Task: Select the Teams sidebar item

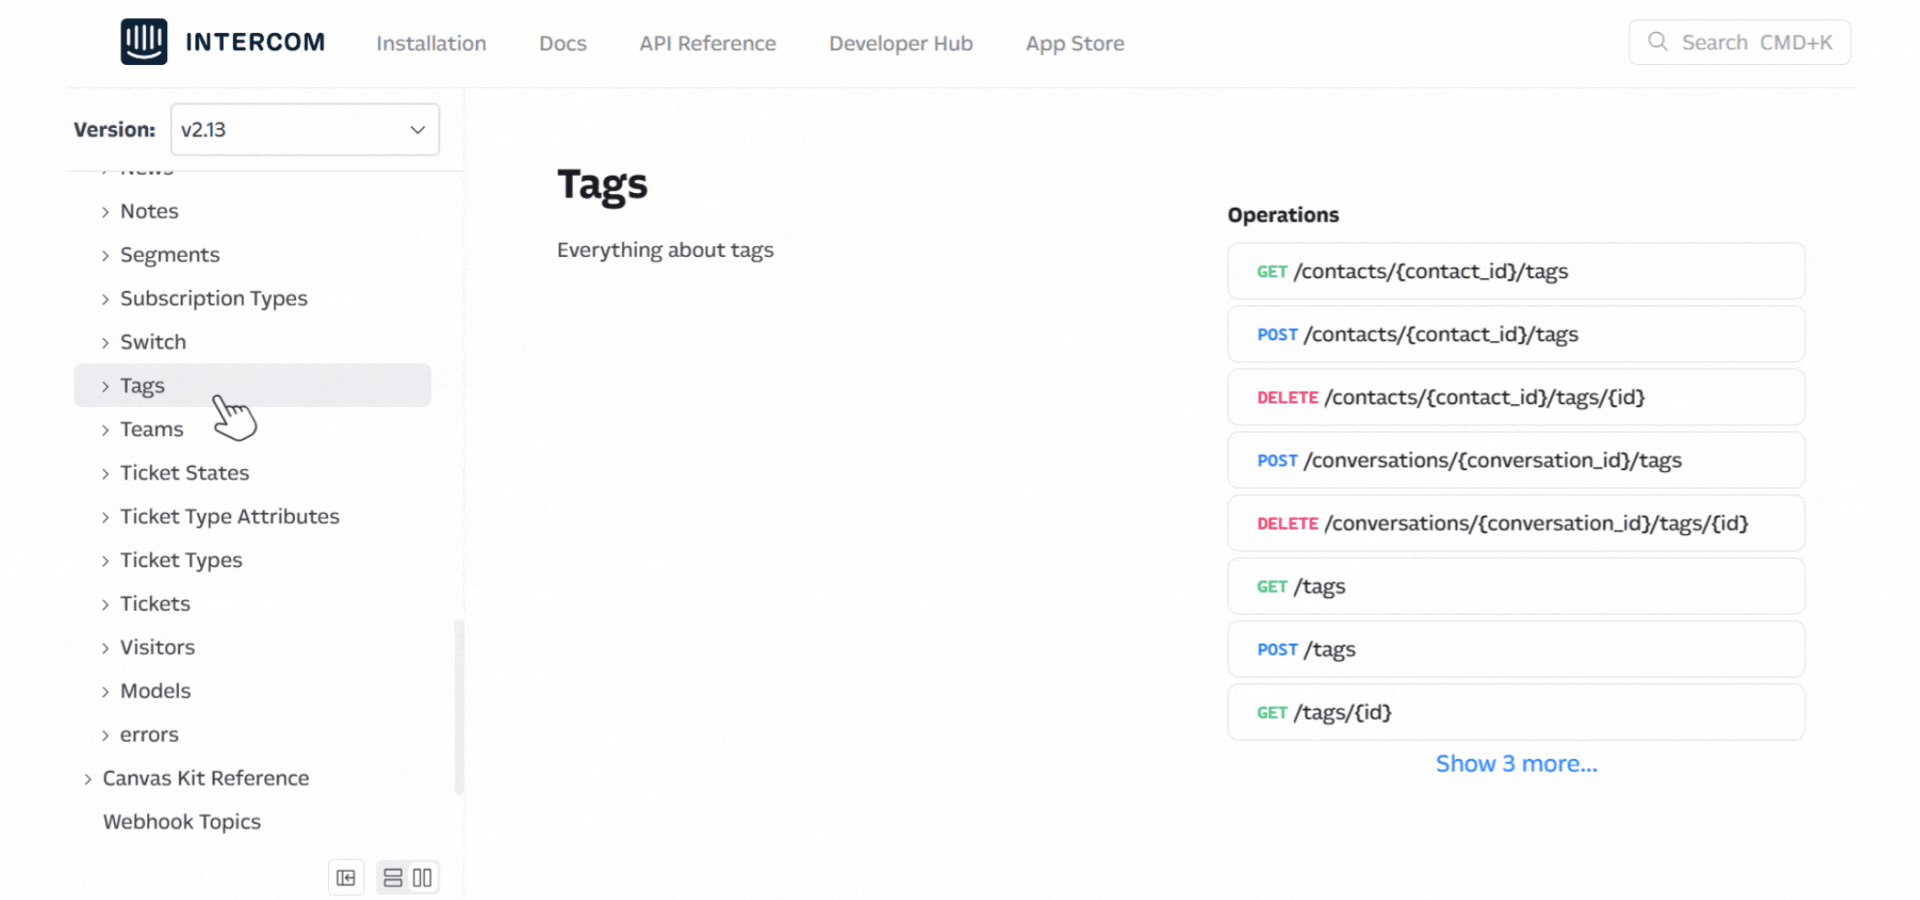Action: click(152, 429)
